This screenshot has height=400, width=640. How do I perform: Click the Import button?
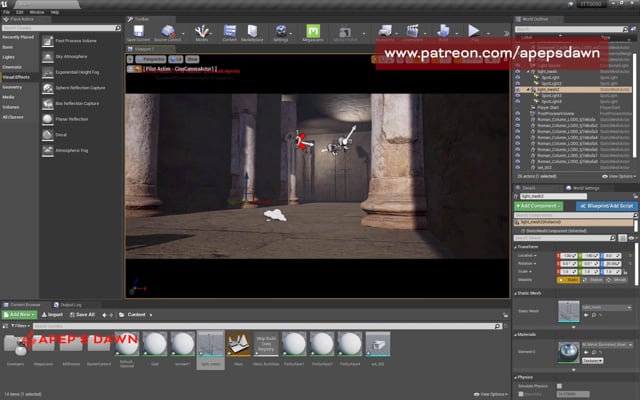[53, 315]
